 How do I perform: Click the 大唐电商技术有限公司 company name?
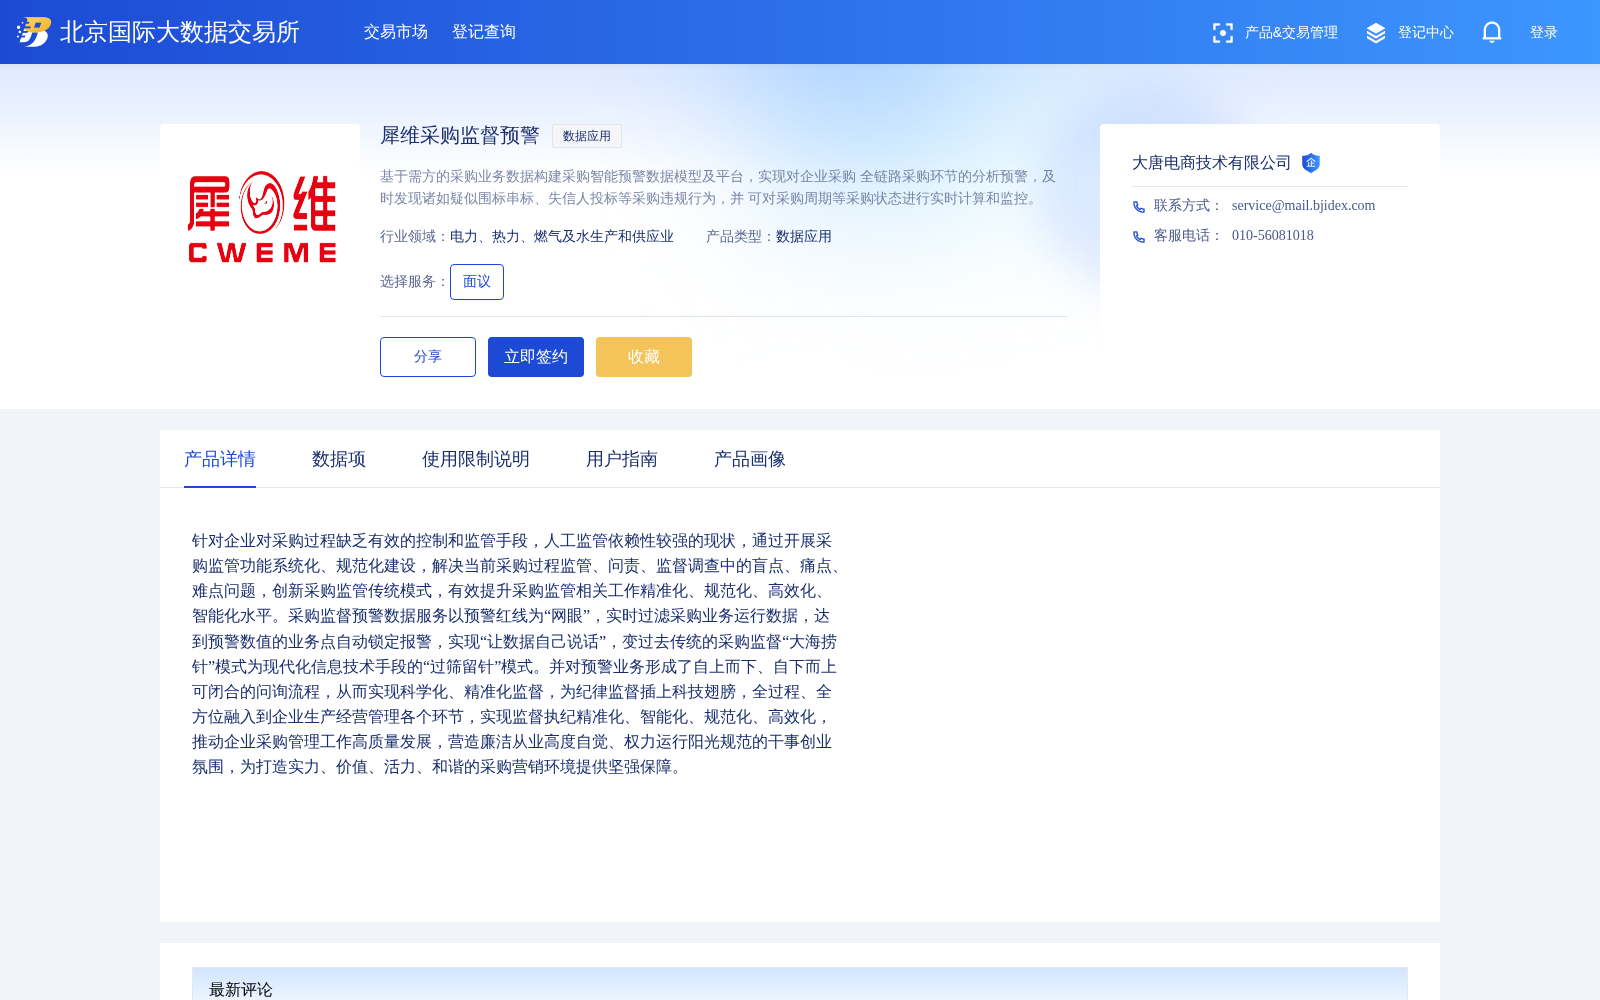pyautogui.click(x=1211, y=163)
